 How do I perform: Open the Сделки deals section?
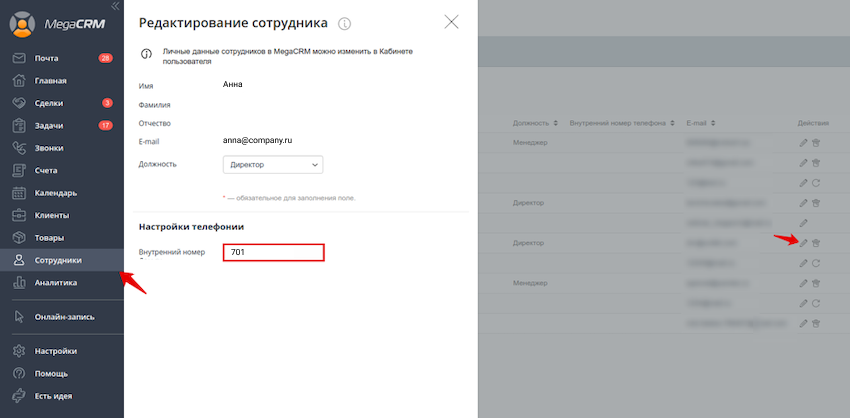pos(48,103)
